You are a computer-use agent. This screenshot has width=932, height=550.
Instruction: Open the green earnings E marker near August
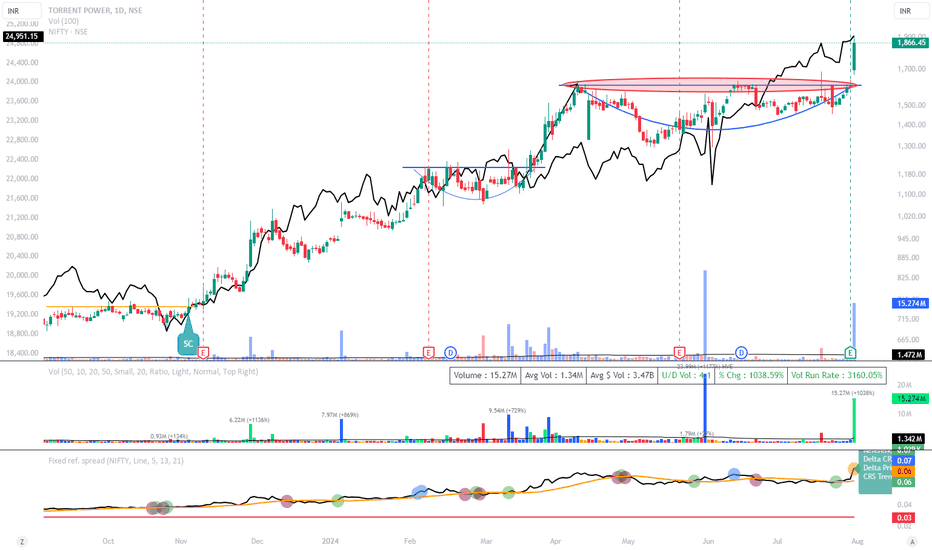click(851, 353)
